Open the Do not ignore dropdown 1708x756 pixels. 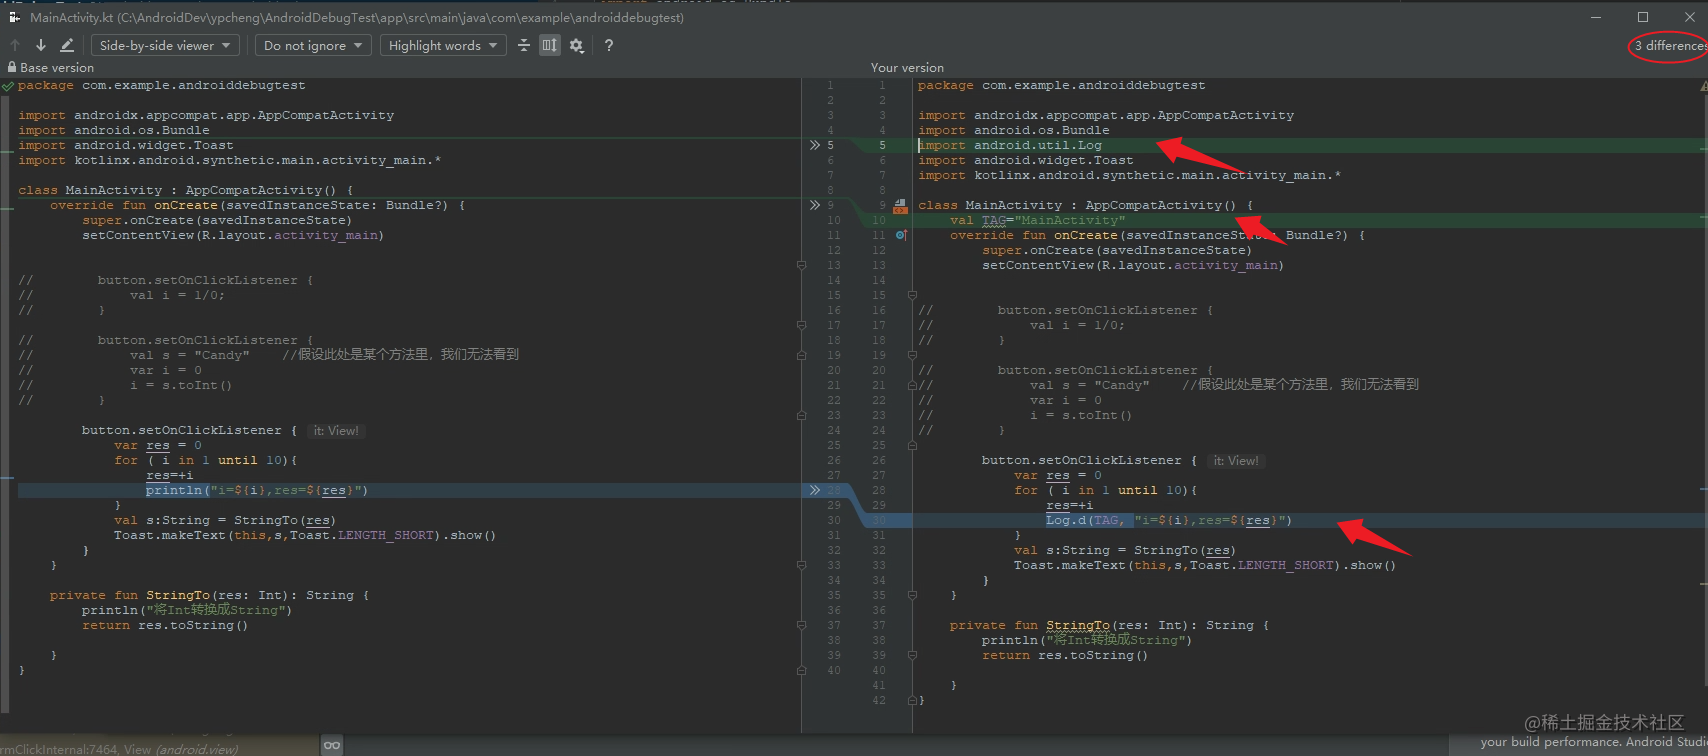313,45
